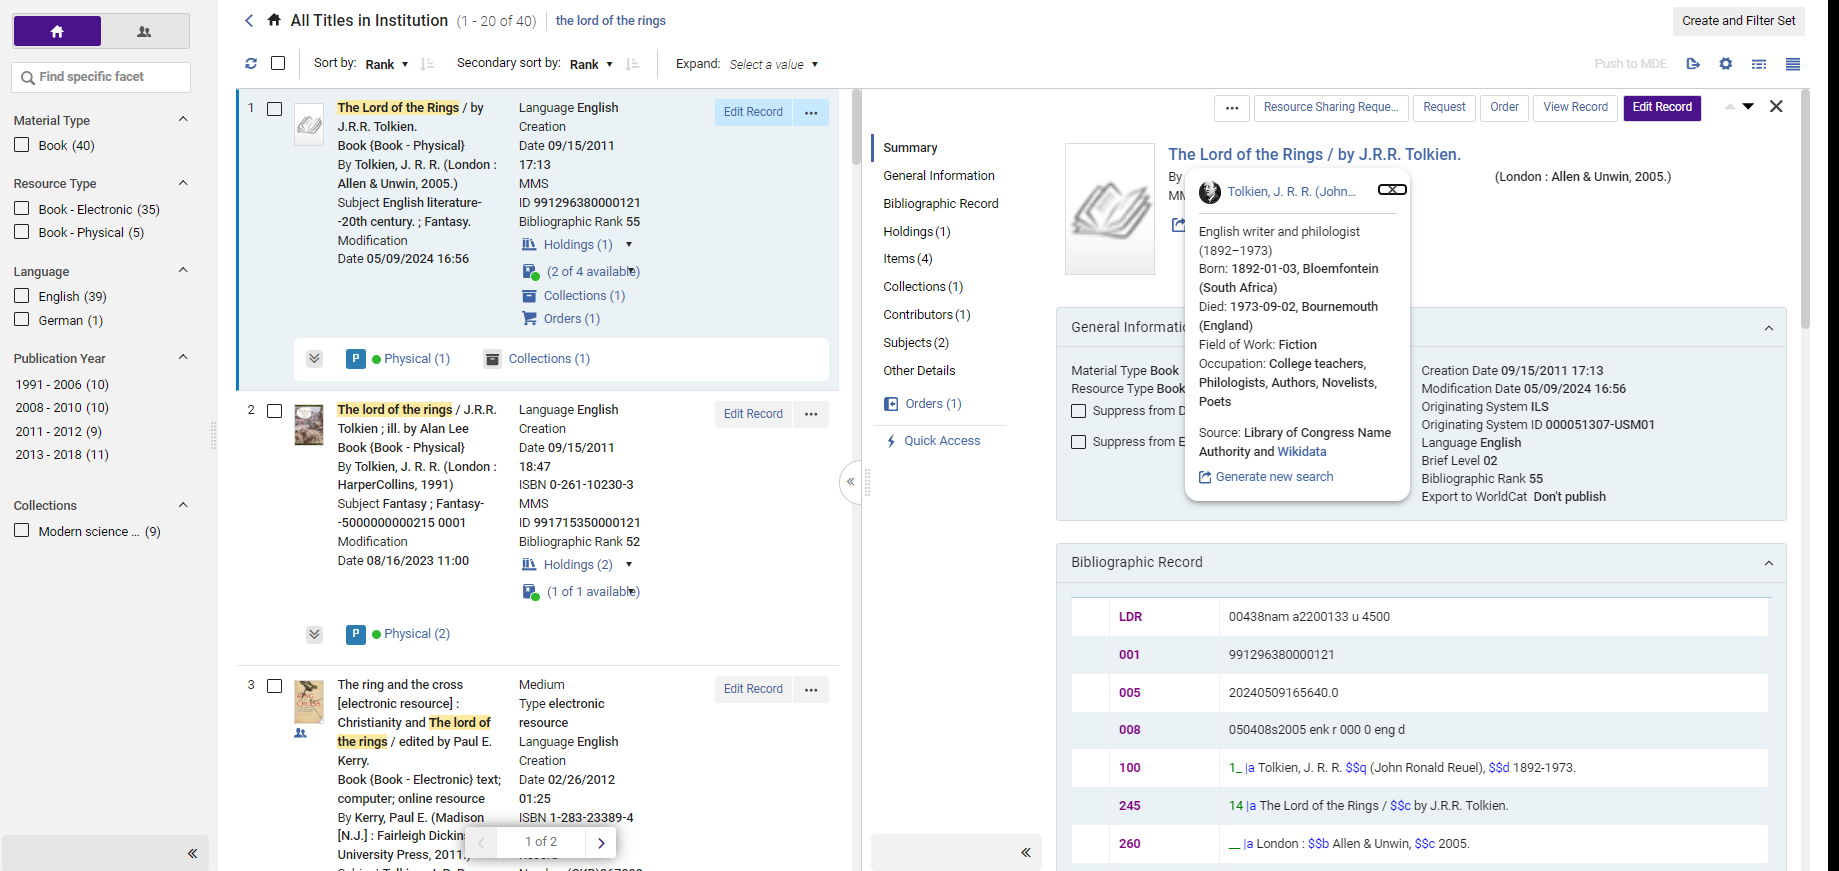
Task: Go to General Information section
Action: pos(939,176)
